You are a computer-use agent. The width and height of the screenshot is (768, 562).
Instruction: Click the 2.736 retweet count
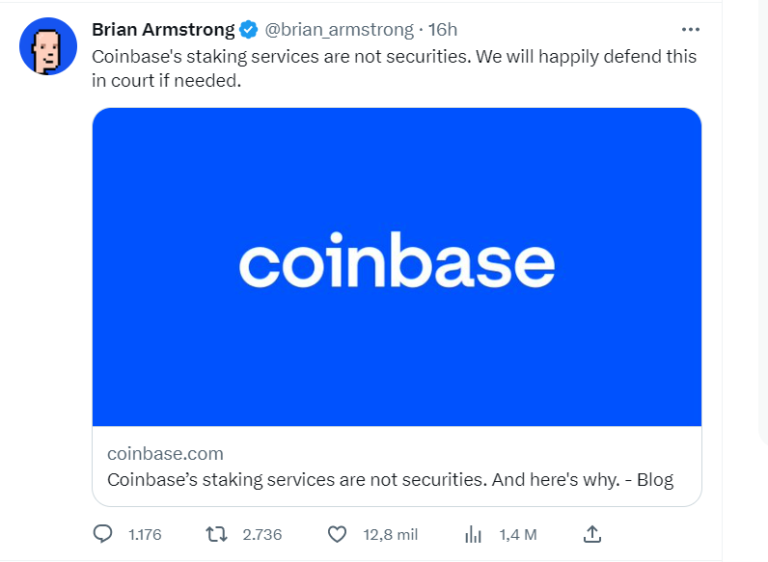(x=262, y=535)
